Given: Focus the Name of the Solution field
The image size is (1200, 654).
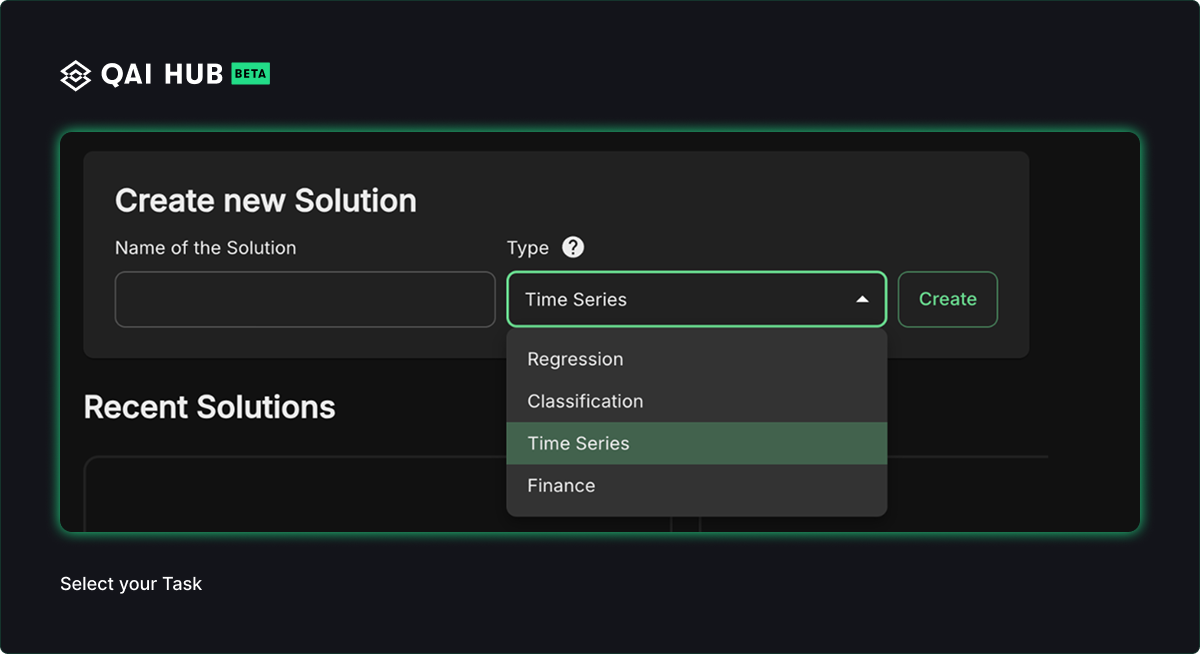Looking at the screenshot, I should pyautogui.click(x=305, y=299).
